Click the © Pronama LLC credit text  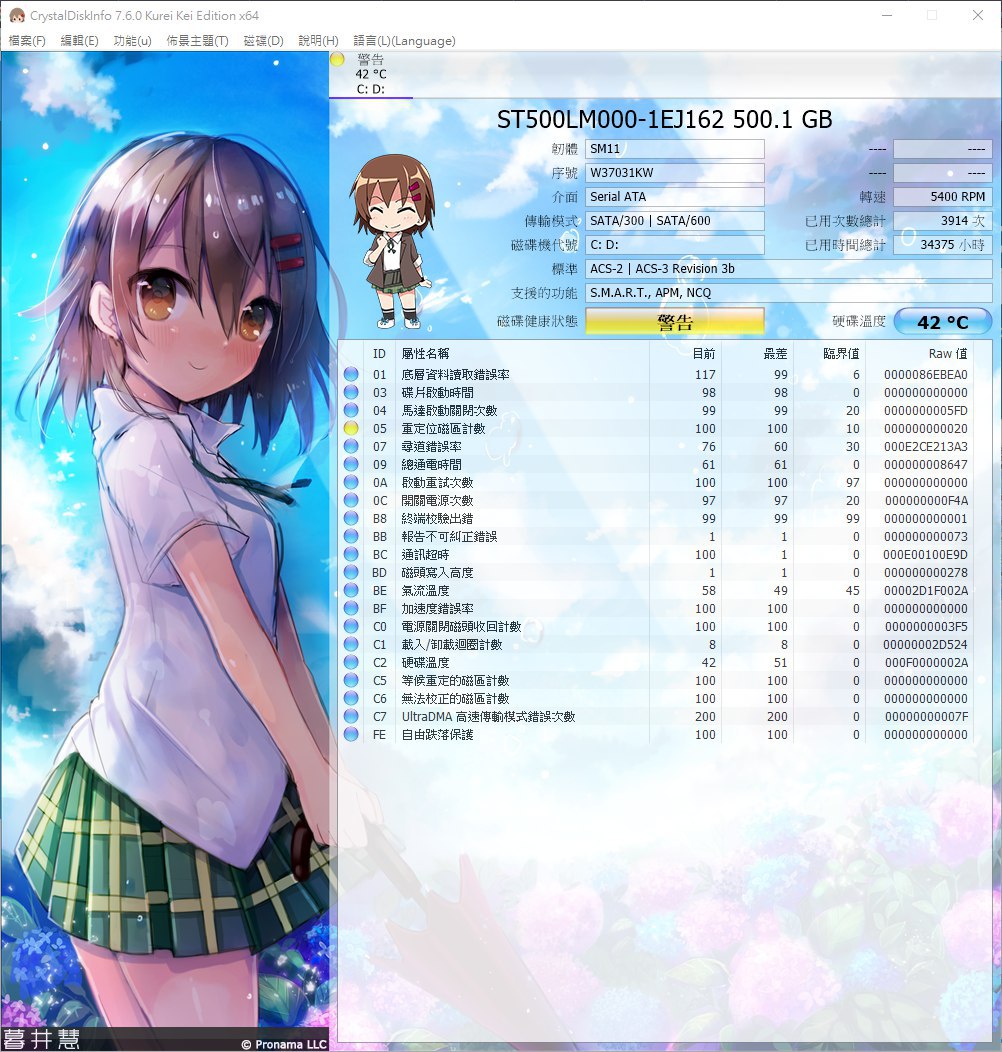coord(283,1044)
